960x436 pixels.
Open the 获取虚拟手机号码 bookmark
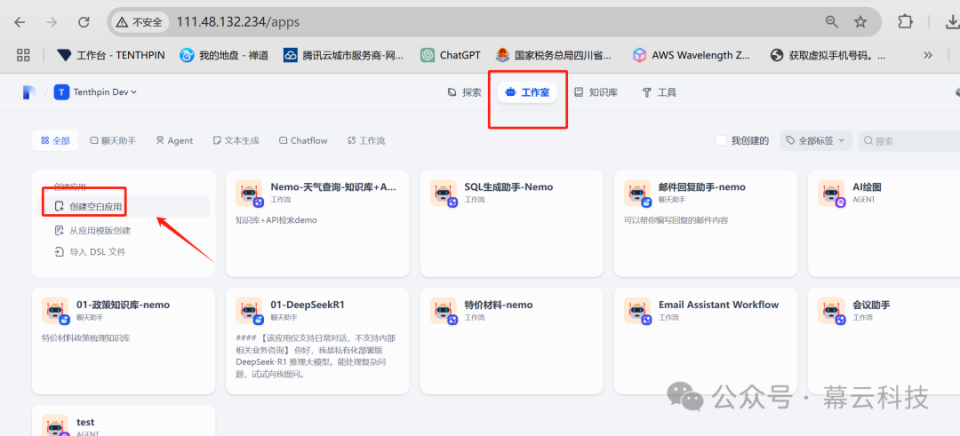pos(828,55)
